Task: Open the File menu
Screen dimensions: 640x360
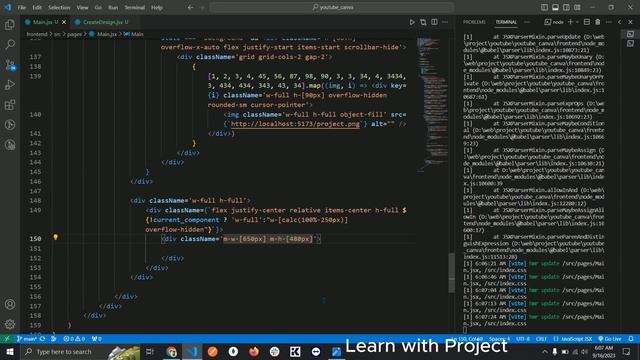Action: pyautogui.click(x=22, y=7)
